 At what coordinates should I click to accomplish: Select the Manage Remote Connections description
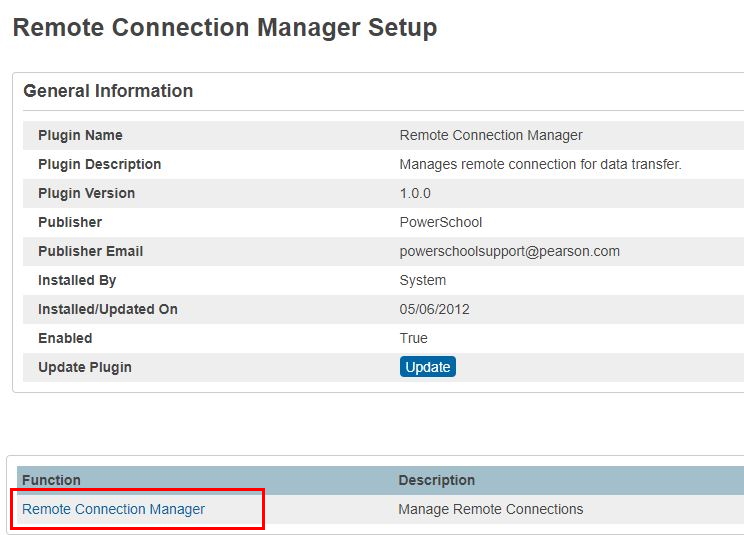tap(491, 509)
